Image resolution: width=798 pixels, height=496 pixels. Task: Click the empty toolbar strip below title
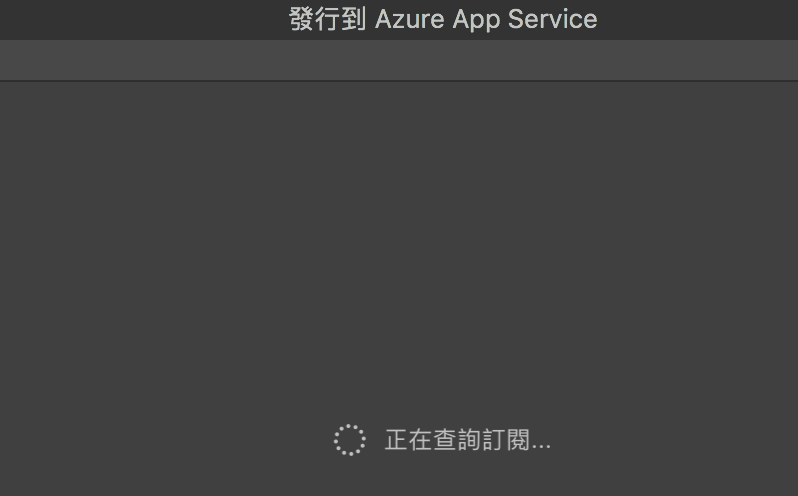(x=399, y=61)
